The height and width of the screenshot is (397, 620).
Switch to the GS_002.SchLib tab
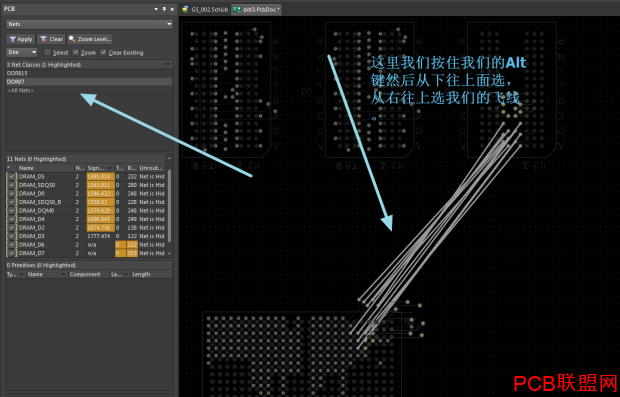(x=205, y=9)
